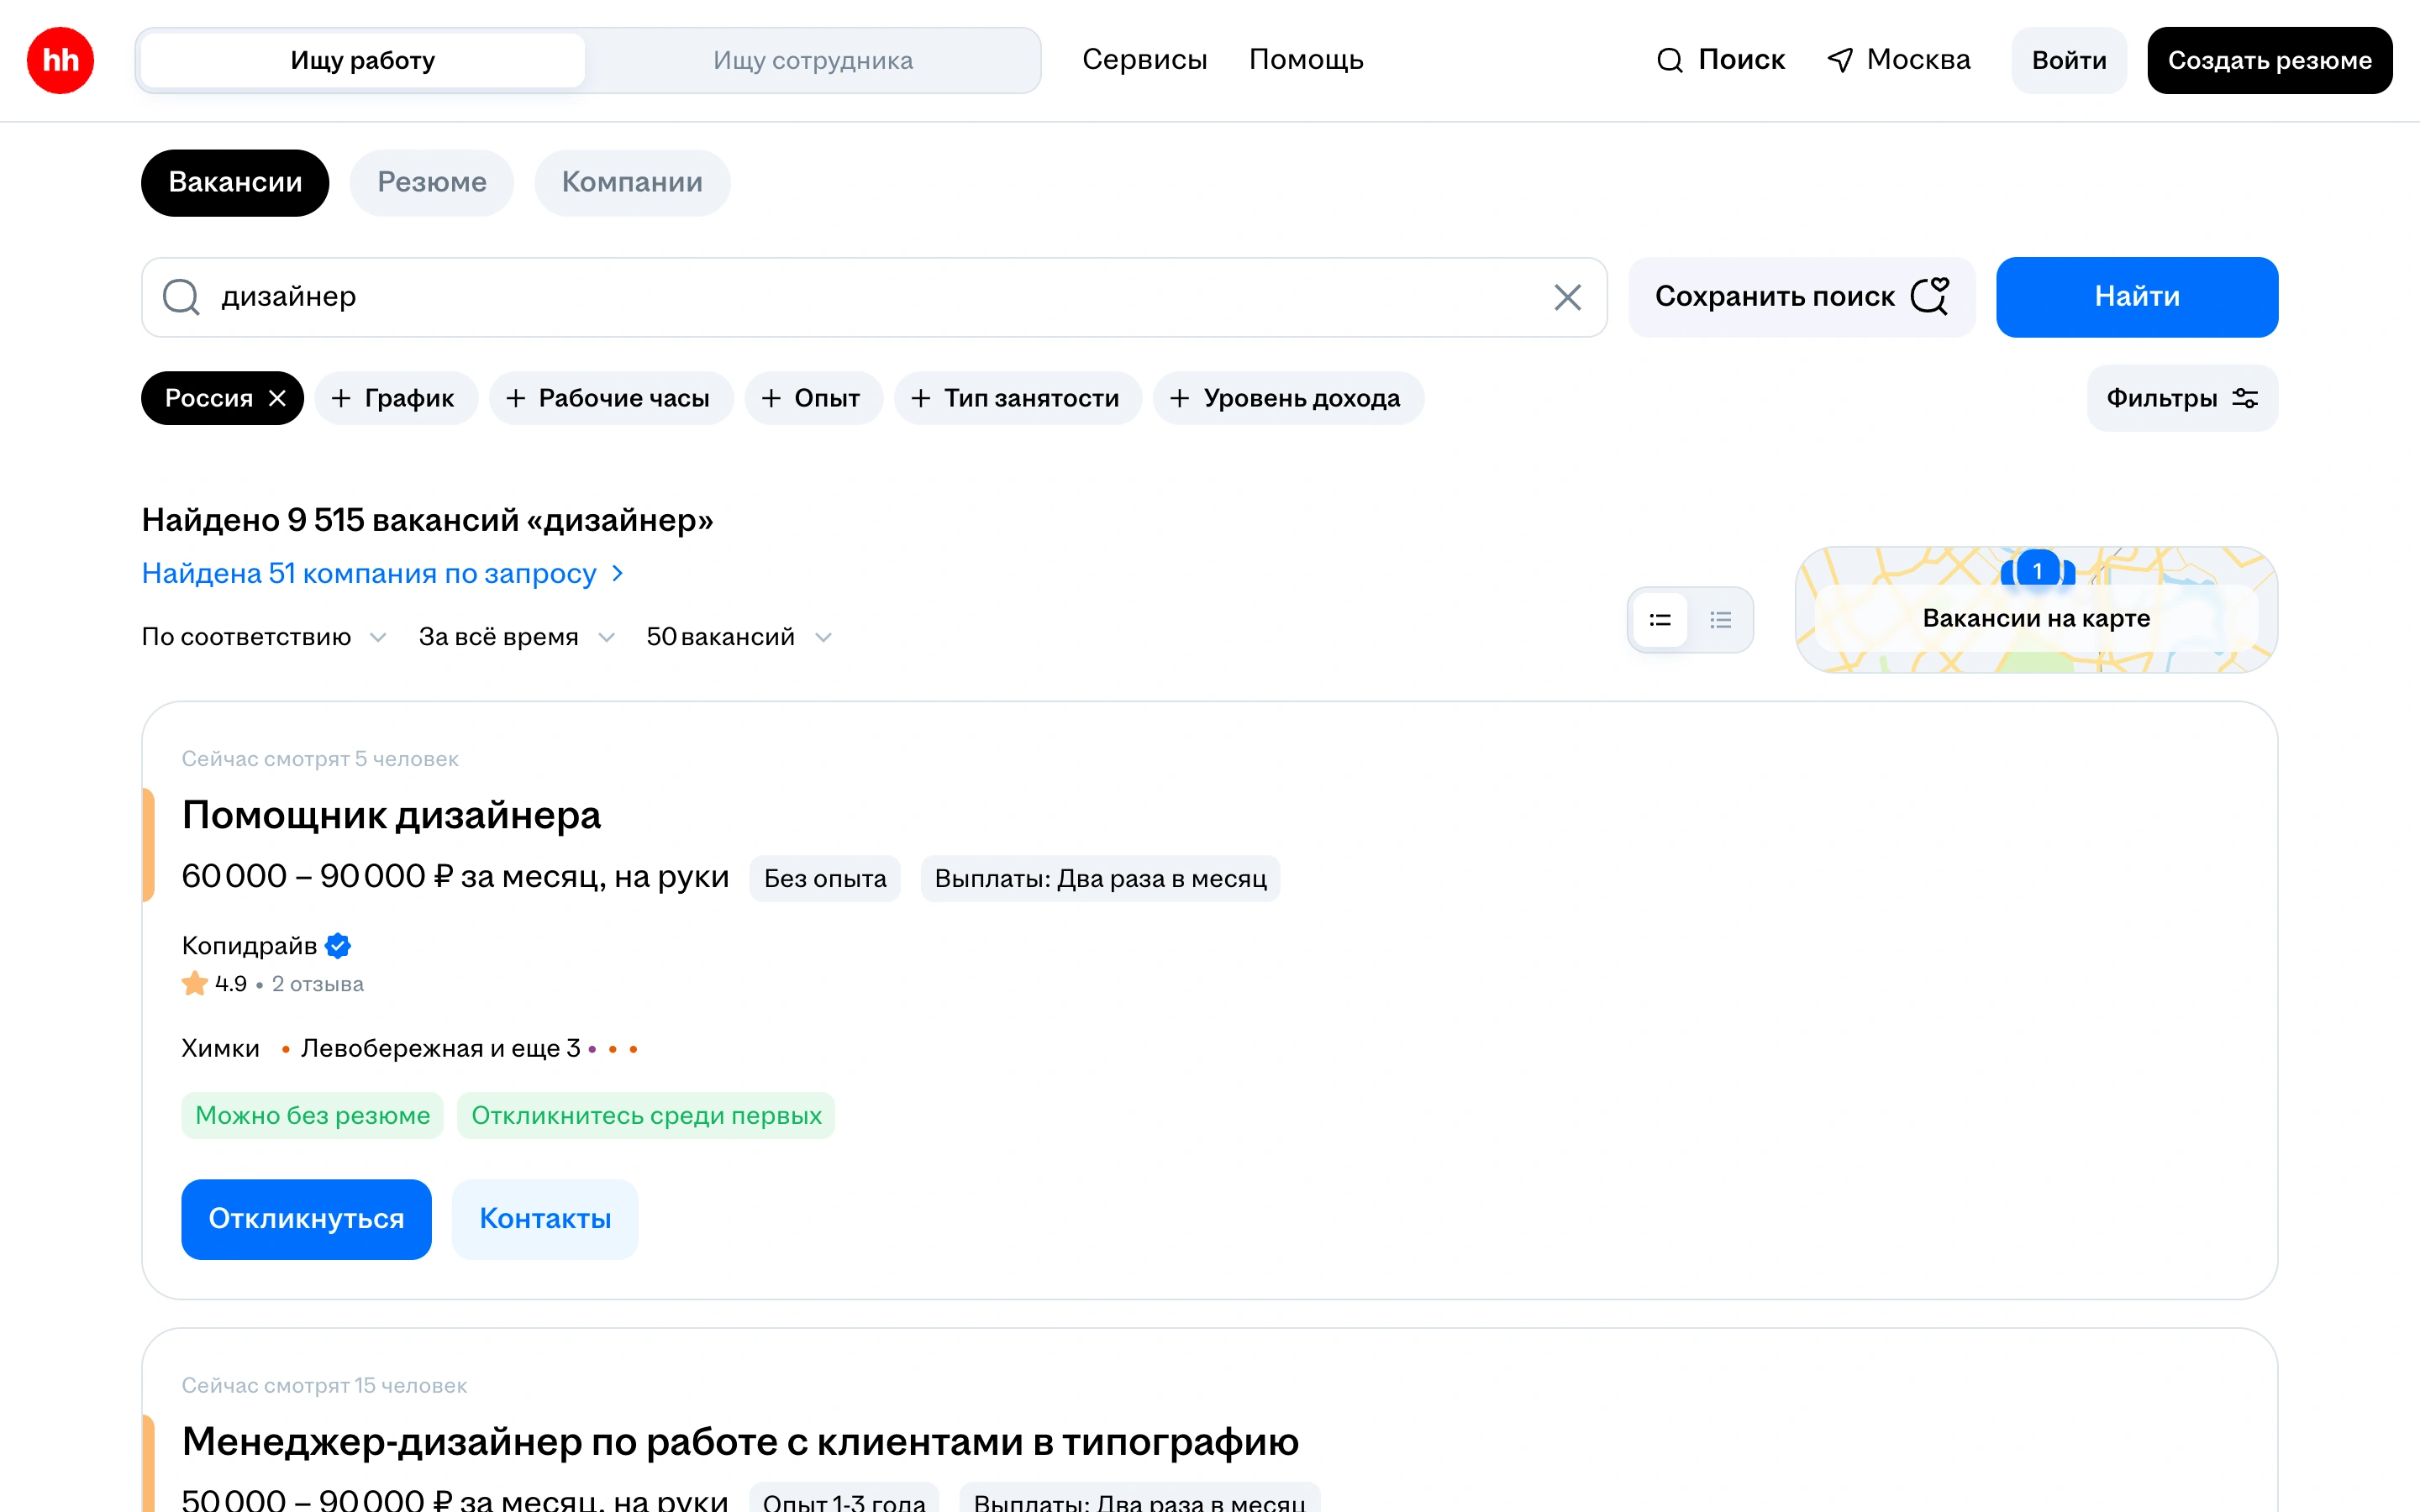Add the Тип занятости filter

click(x=1018, y=398)
